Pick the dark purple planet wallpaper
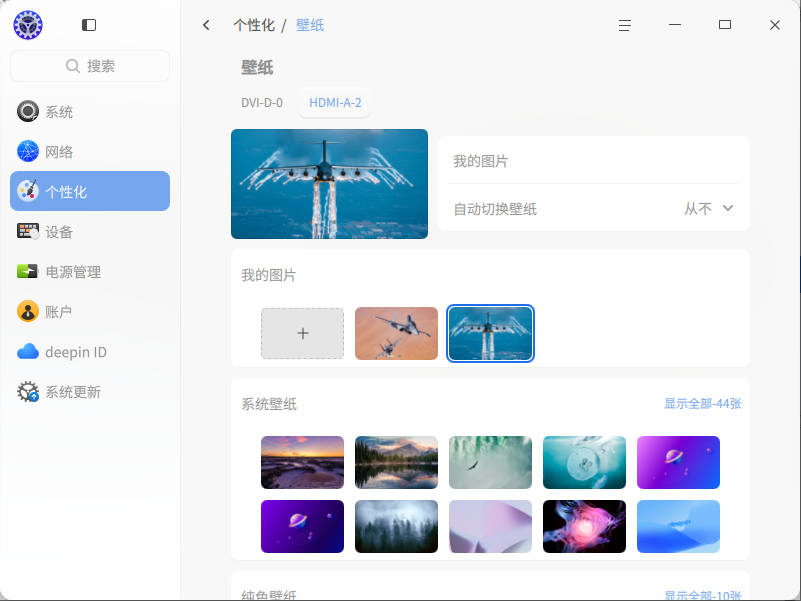801x601 pixels. [x=302, y=526]
